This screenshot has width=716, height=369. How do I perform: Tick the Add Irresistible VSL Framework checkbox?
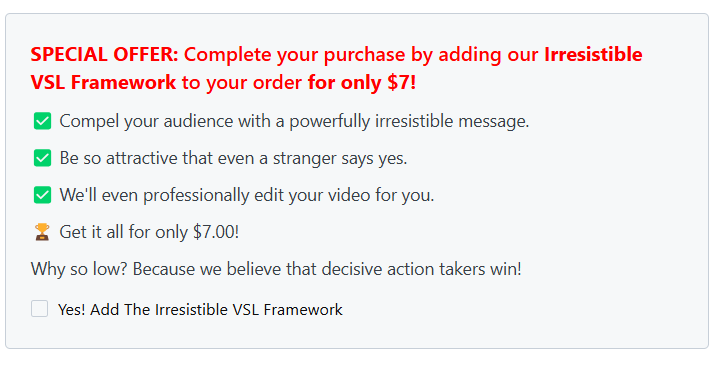[x=39, y=309]
